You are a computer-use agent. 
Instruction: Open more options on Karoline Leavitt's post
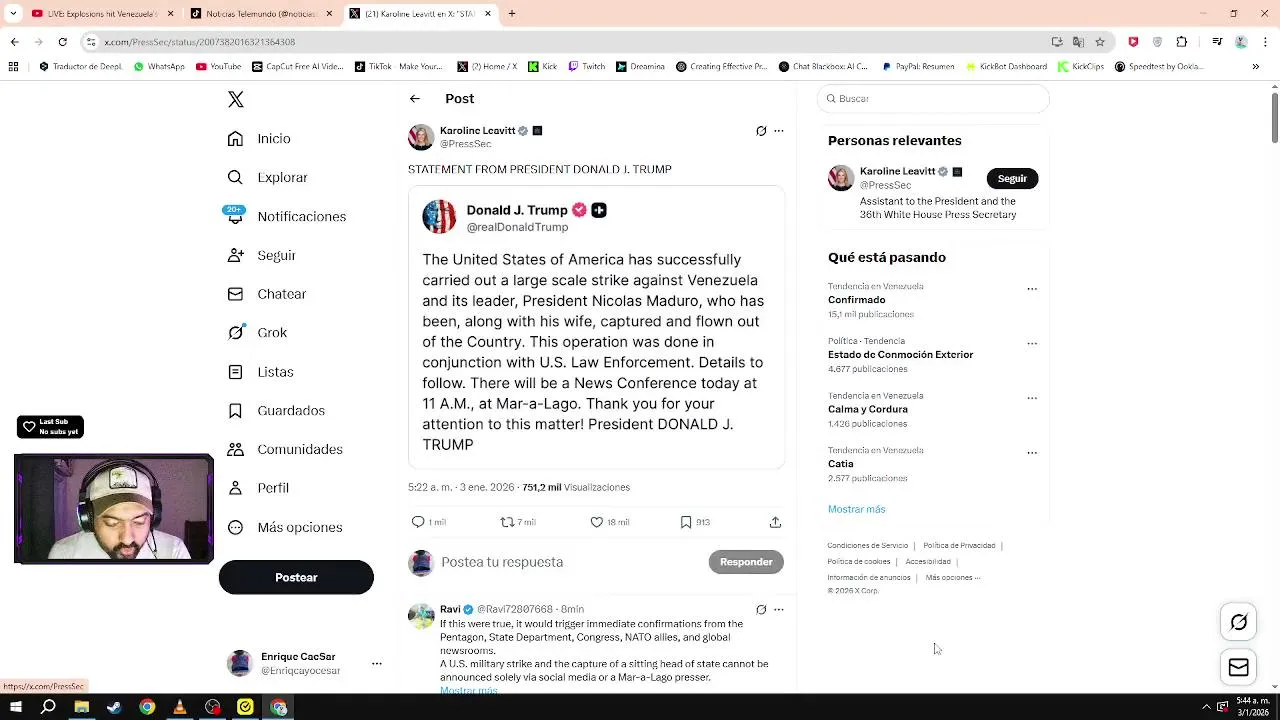(x=779, y=131)
